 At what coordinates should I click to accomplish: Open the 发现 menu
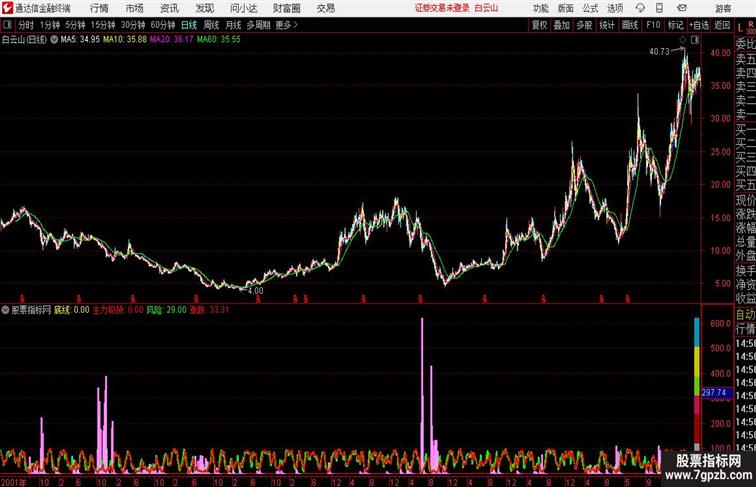[x=204, y=8]
